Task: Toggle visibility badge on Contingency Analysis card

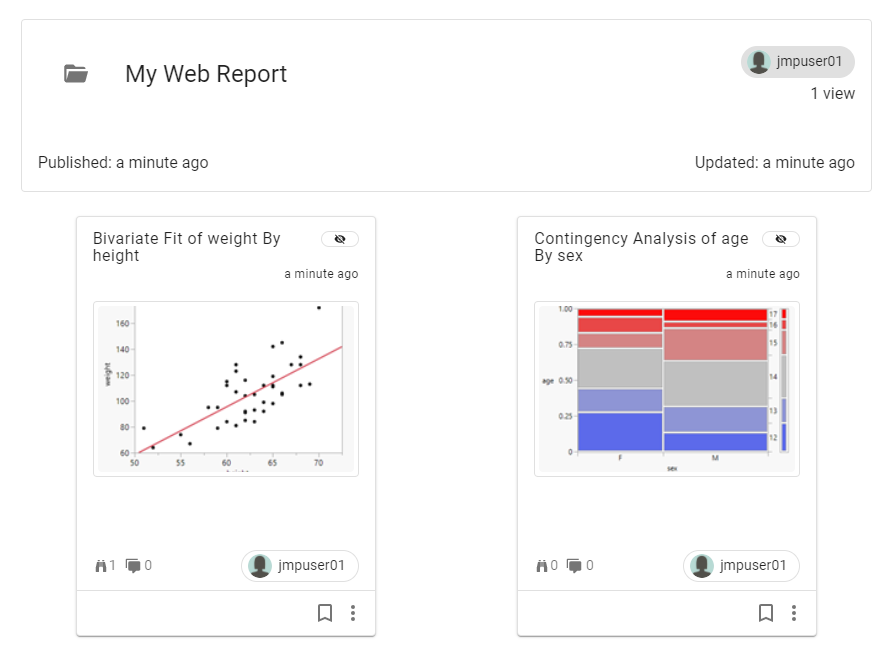Action: click(x=781, y=239)
